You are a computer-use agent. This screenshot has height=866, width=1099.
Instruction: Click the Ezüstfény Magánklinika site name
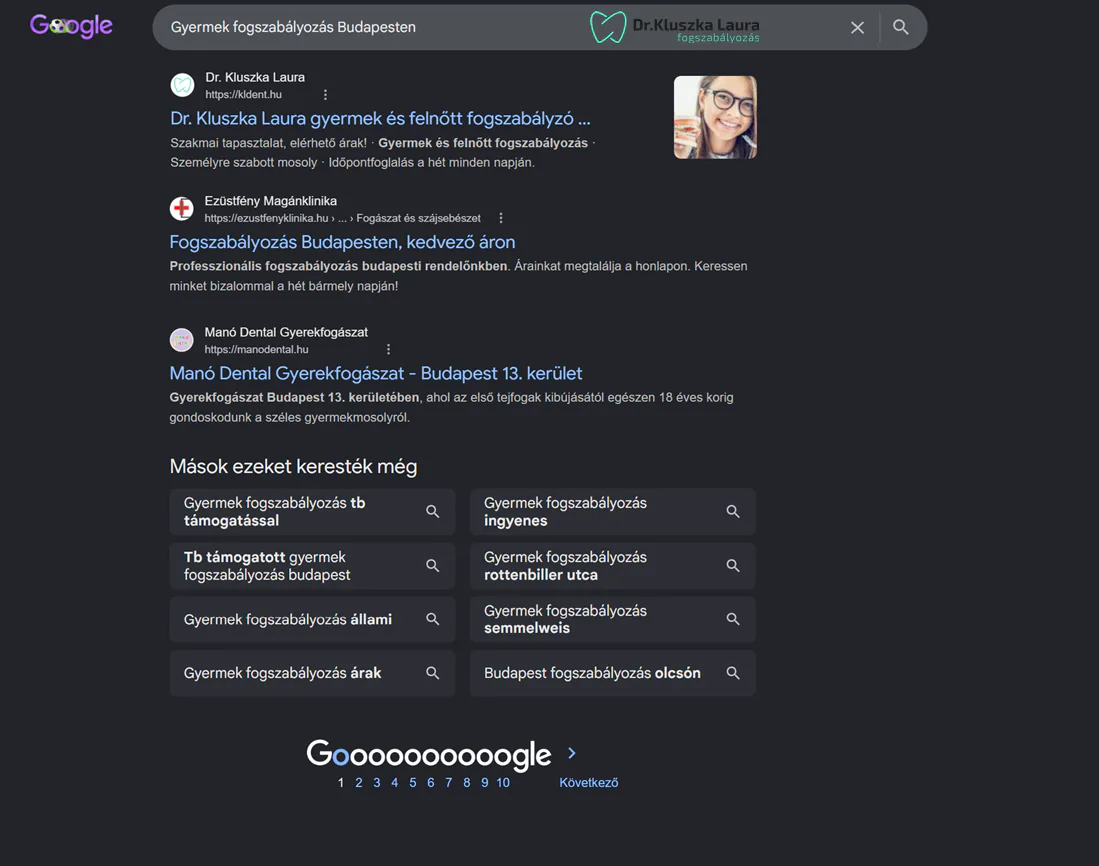(x=271, y=201)
